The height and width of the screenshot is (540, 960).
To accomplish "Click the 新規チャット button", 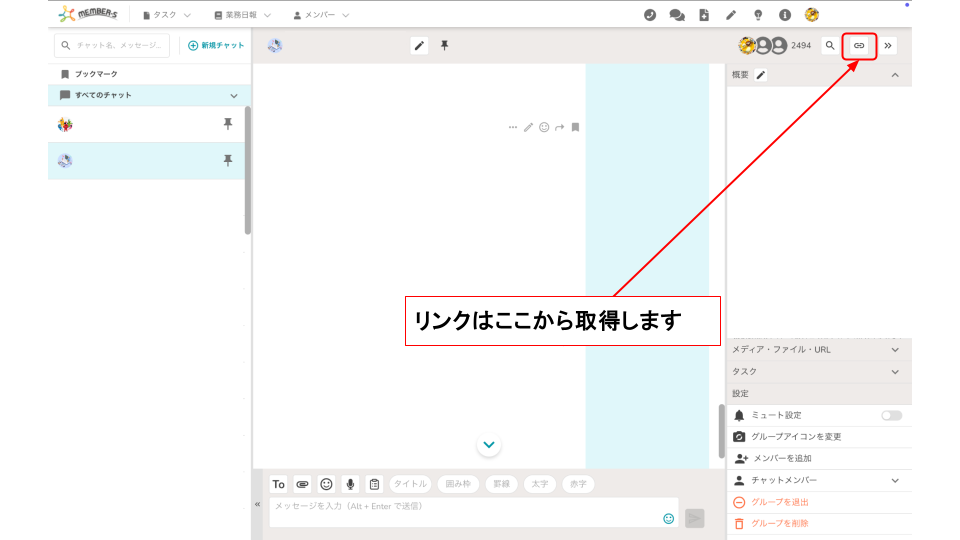I will coord(216,46).
